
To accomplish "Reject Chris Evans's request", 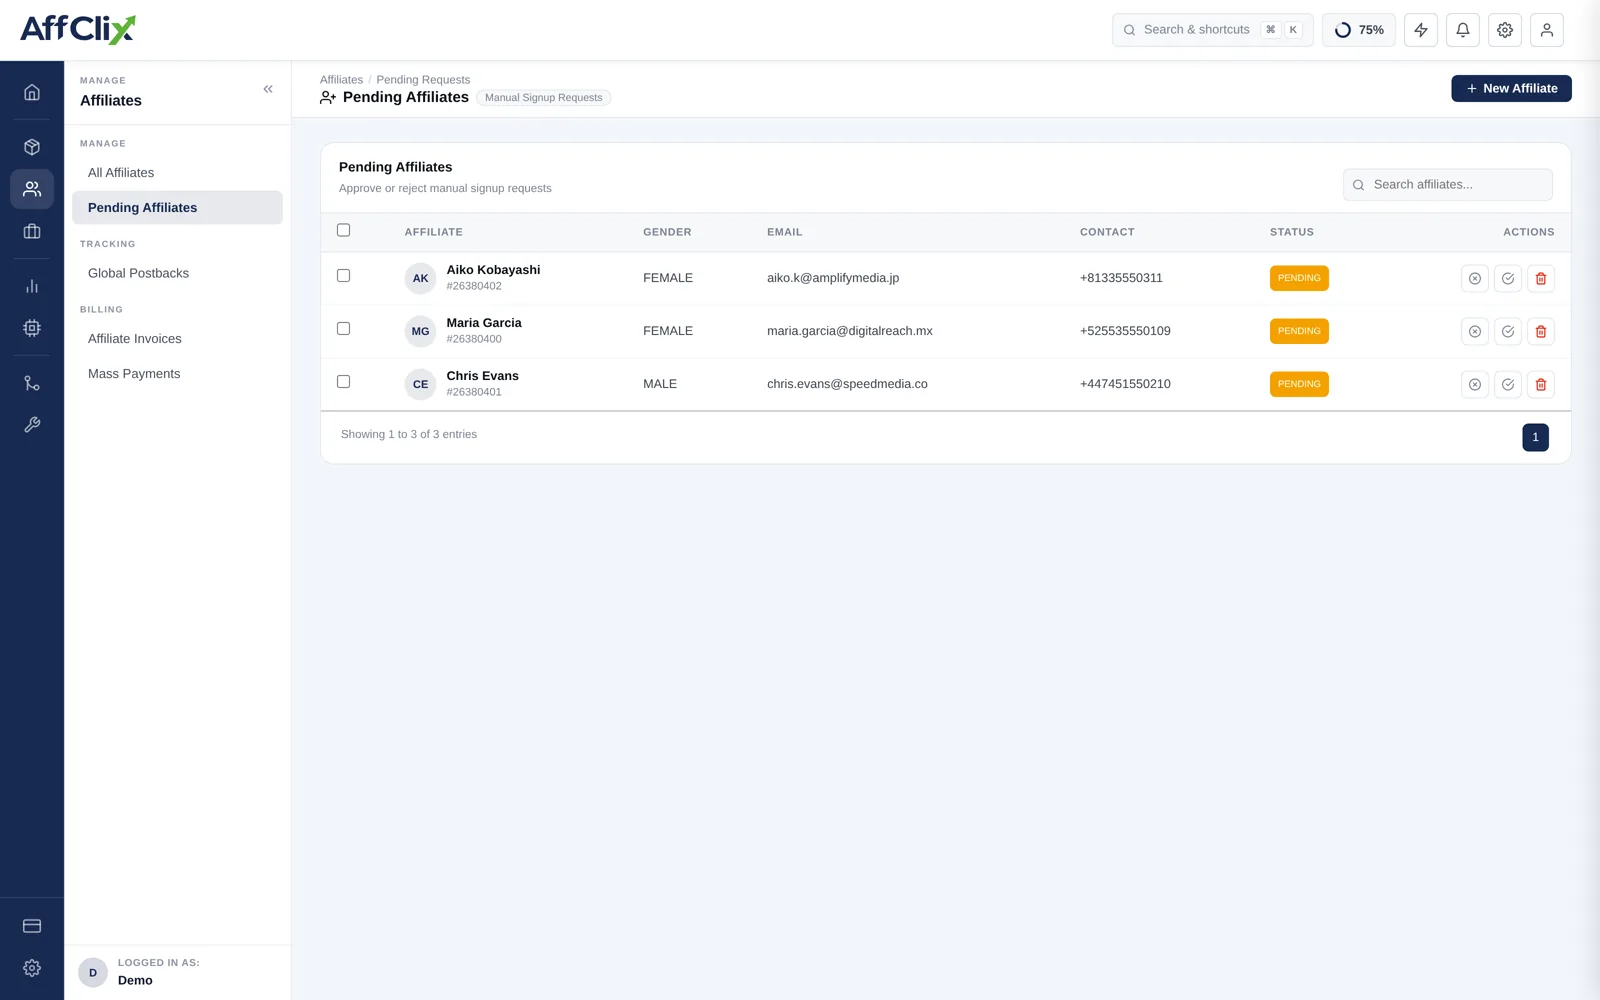I will point(1475,385).
